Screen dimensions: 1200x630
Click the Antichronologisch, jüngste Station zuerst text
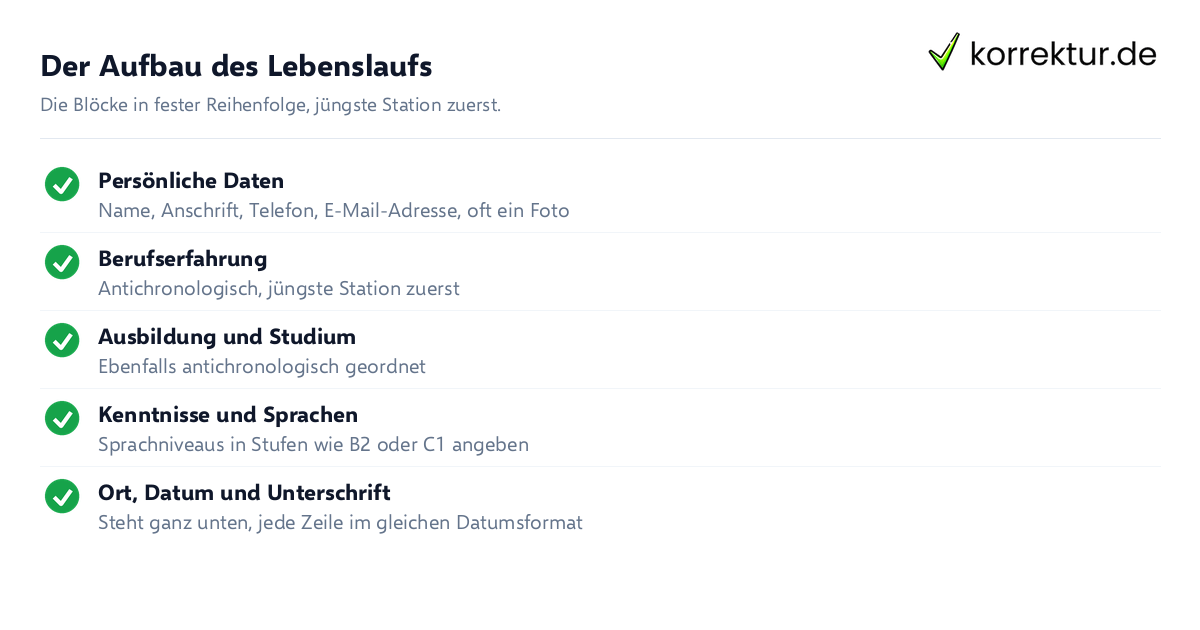click(279, 289)
